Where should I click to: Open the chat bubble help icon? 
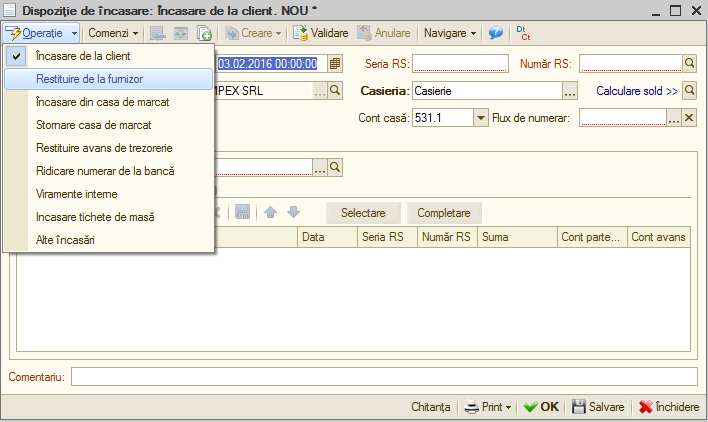495,33
